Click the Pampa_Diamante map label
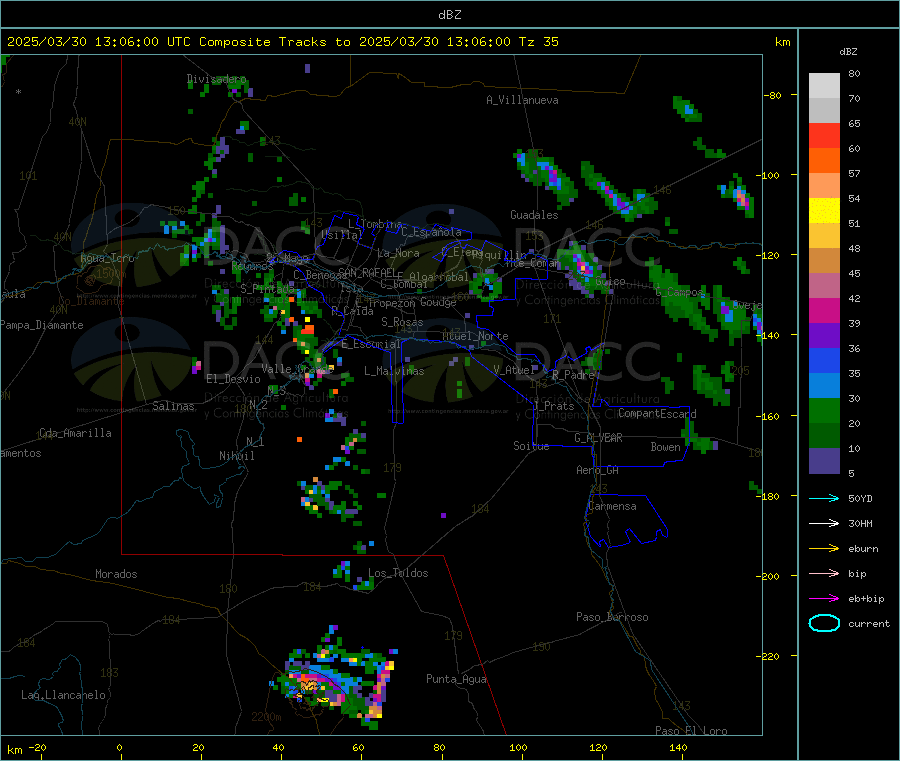Screen dimensions: 900x761 point(42,325)
